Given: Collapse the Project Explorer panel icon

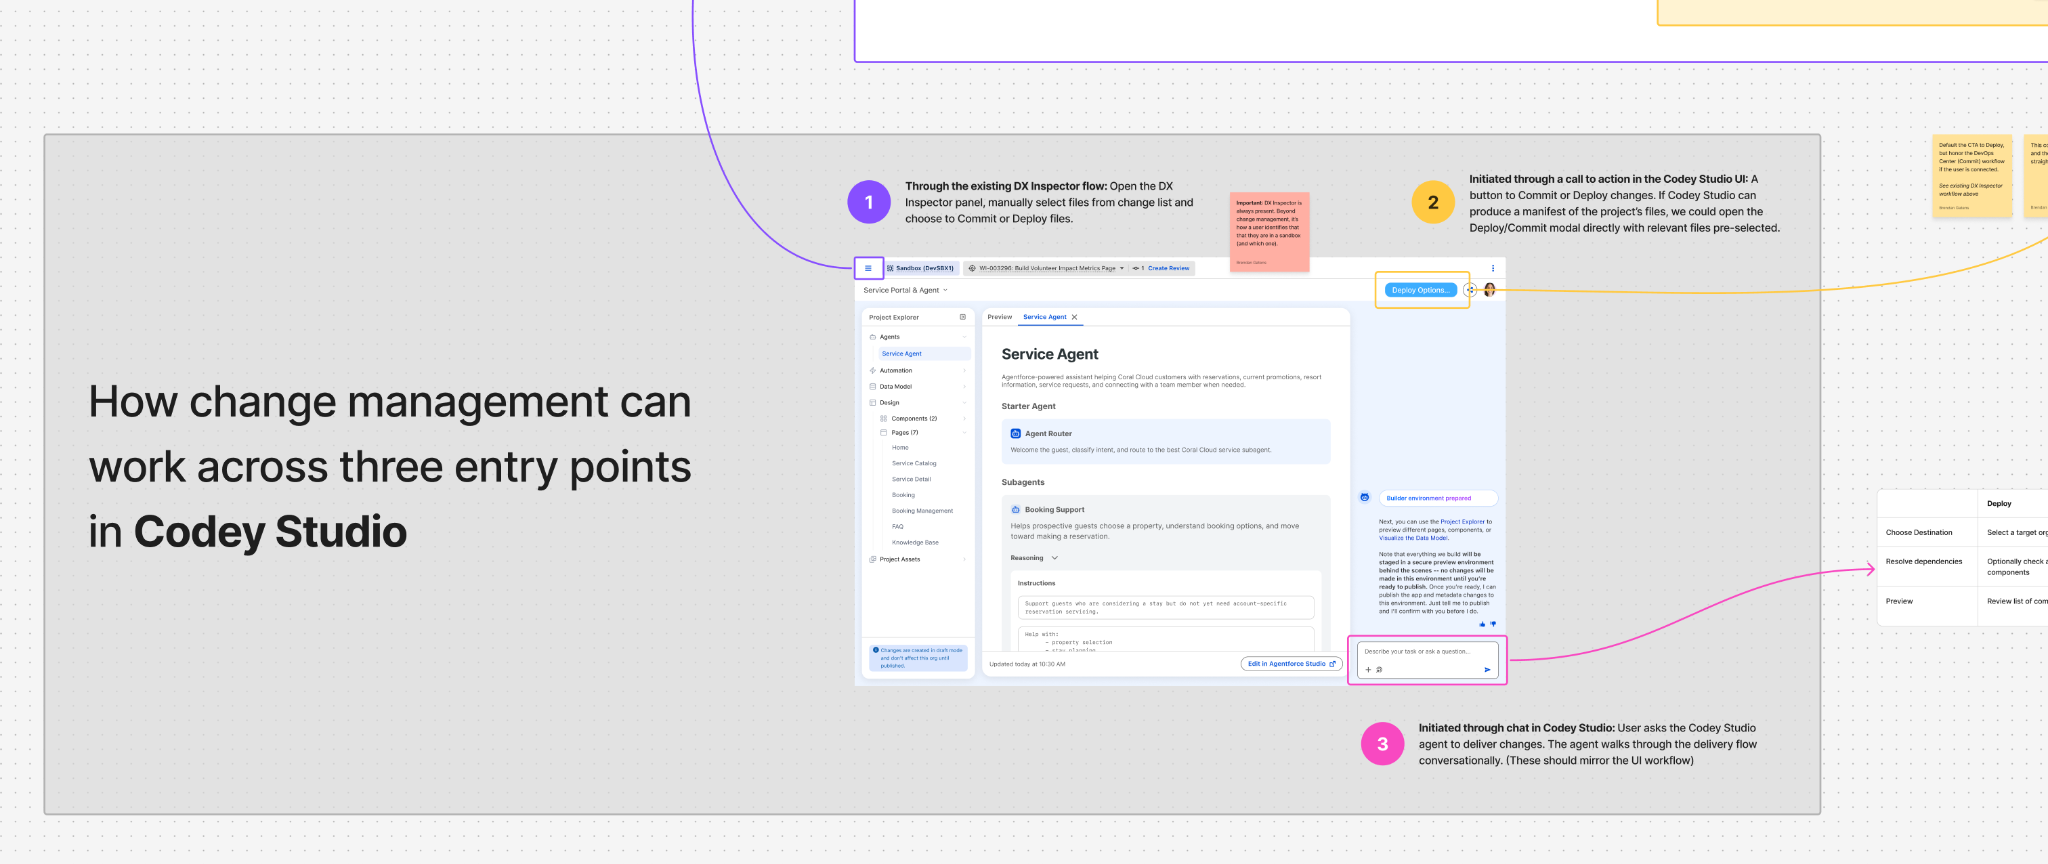Looking at the screenshot, I should click(963, 317).
